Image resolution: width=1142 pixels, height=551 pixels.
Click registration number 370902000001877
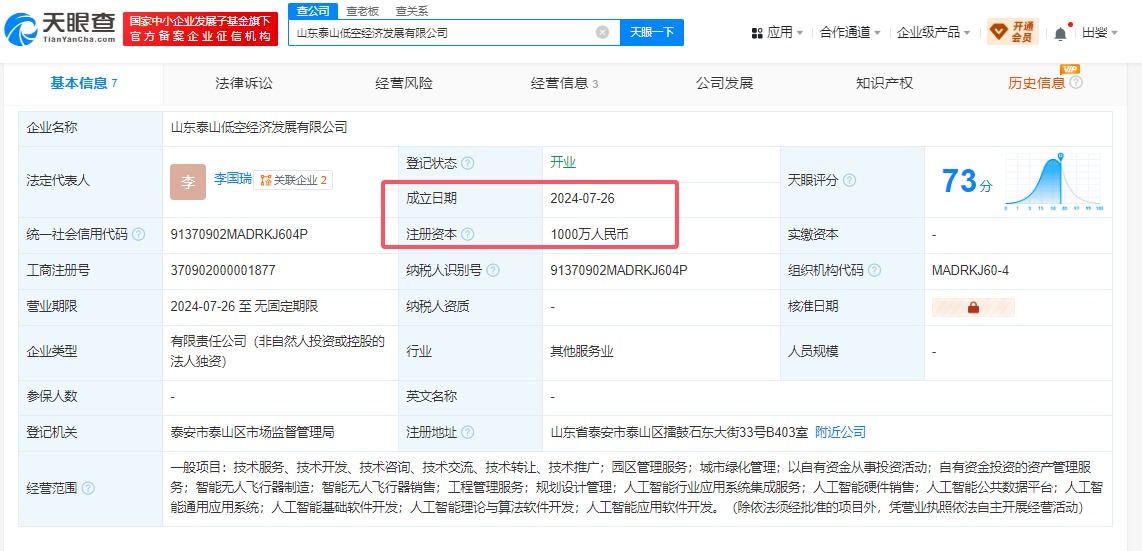point(223,271)
